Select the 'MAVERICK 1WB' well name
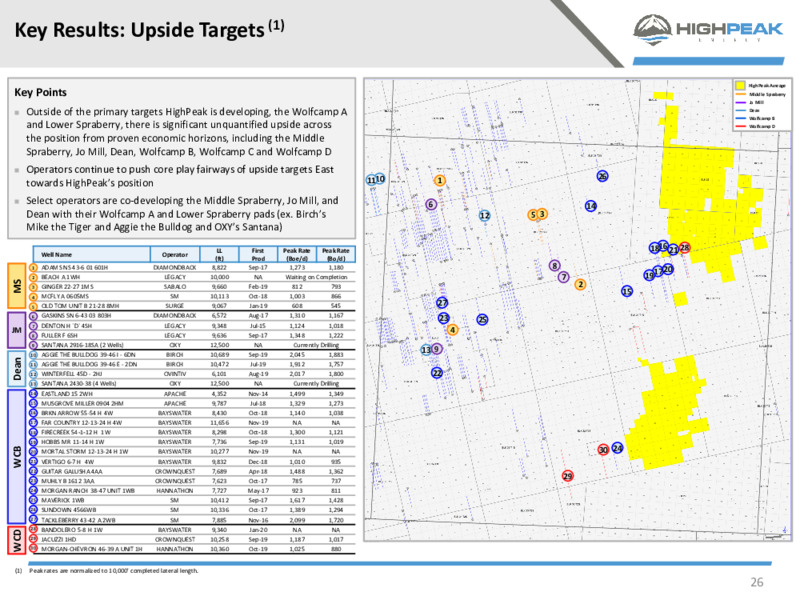Screen dimensions: 800x600 tap(63, 501)
